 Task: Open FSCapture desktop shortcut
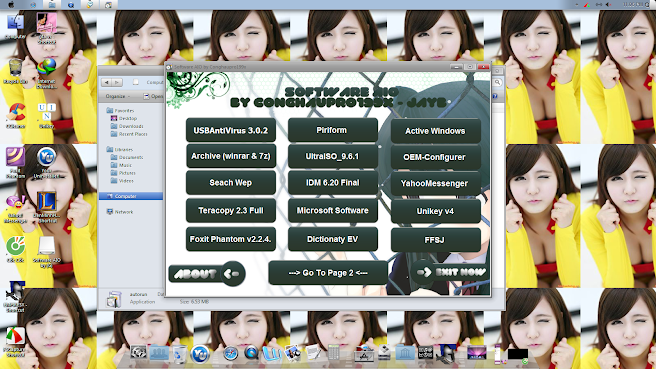pyautogui.click(x=15, y=342)
